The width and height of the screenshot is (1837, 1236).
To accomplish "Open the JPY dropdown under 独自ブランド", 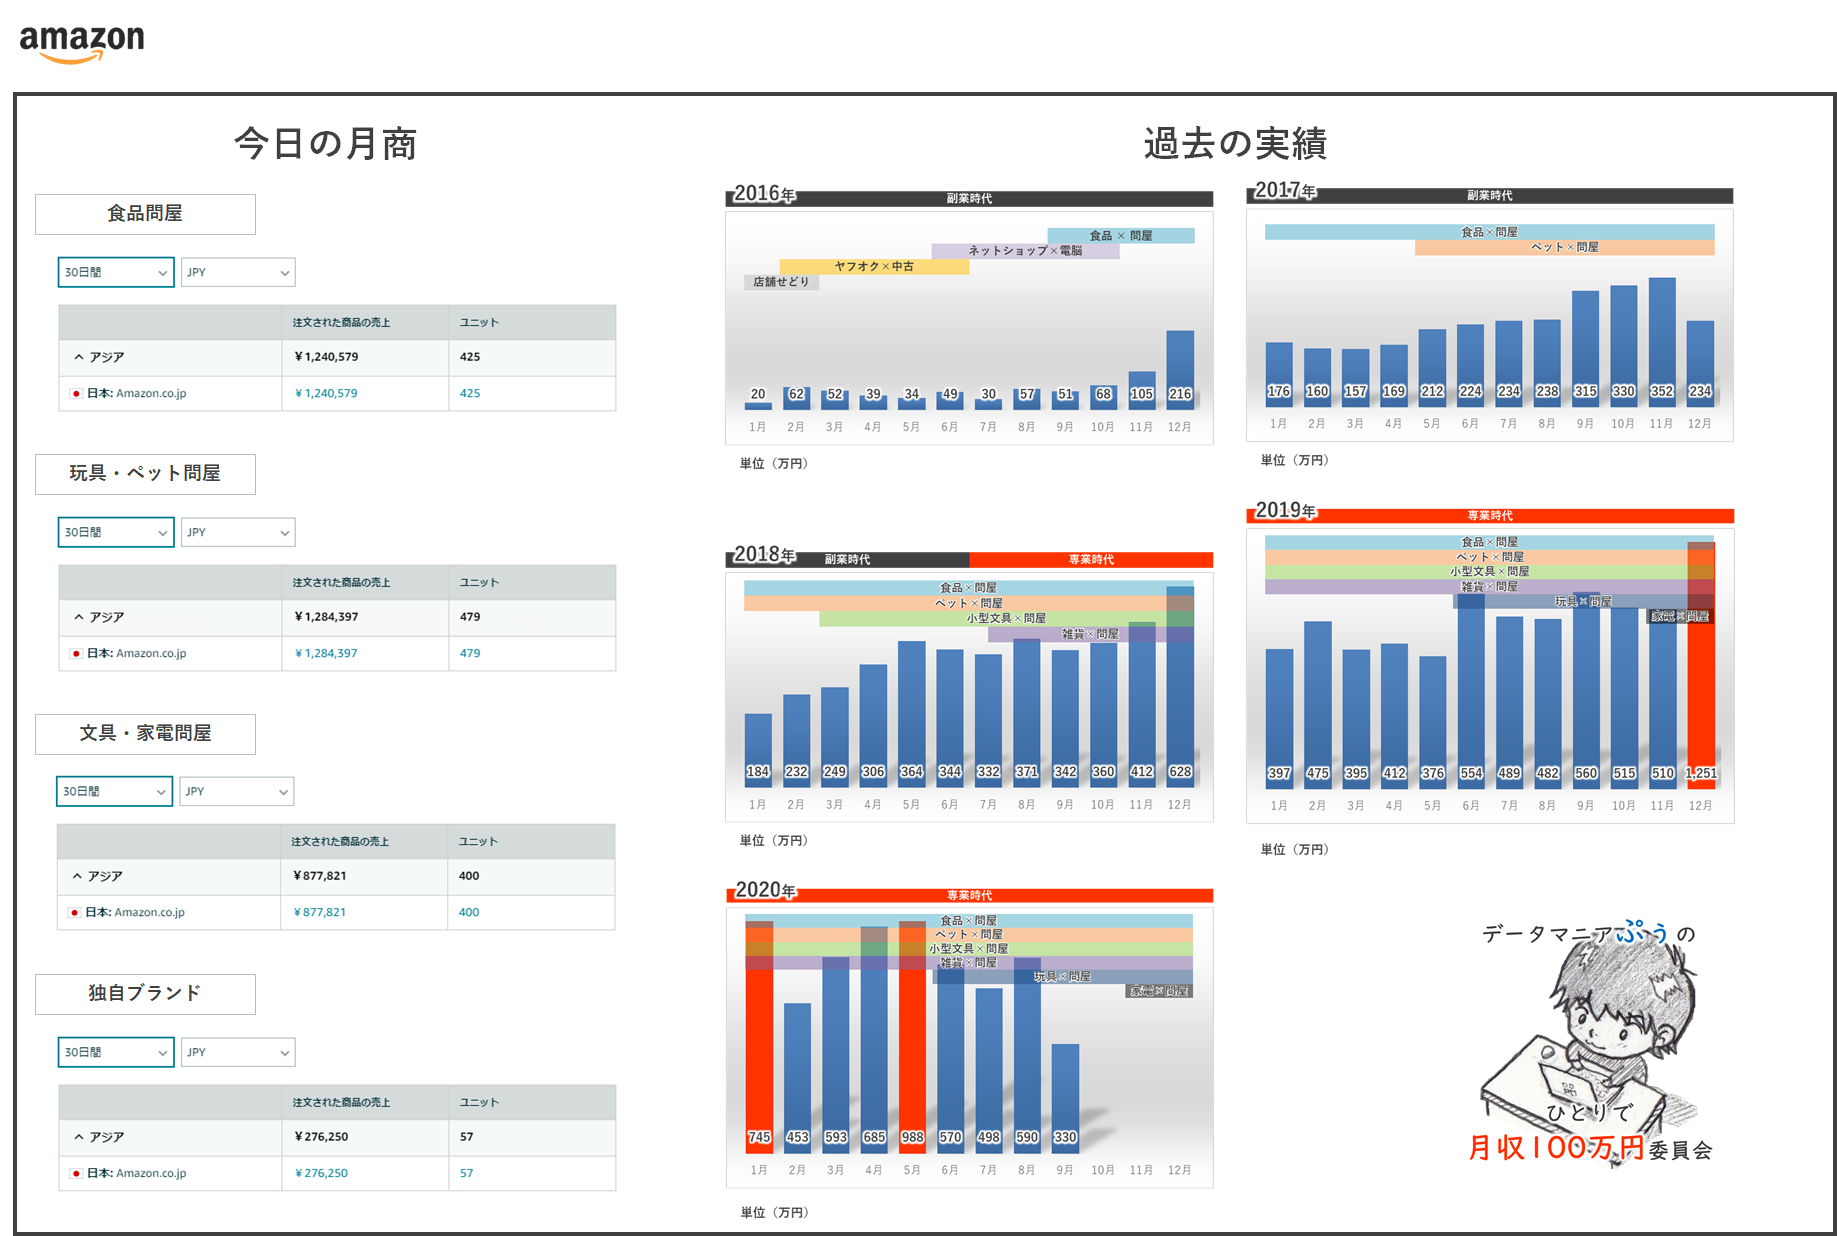I will pyautogui.click(x=238, y=1052).
